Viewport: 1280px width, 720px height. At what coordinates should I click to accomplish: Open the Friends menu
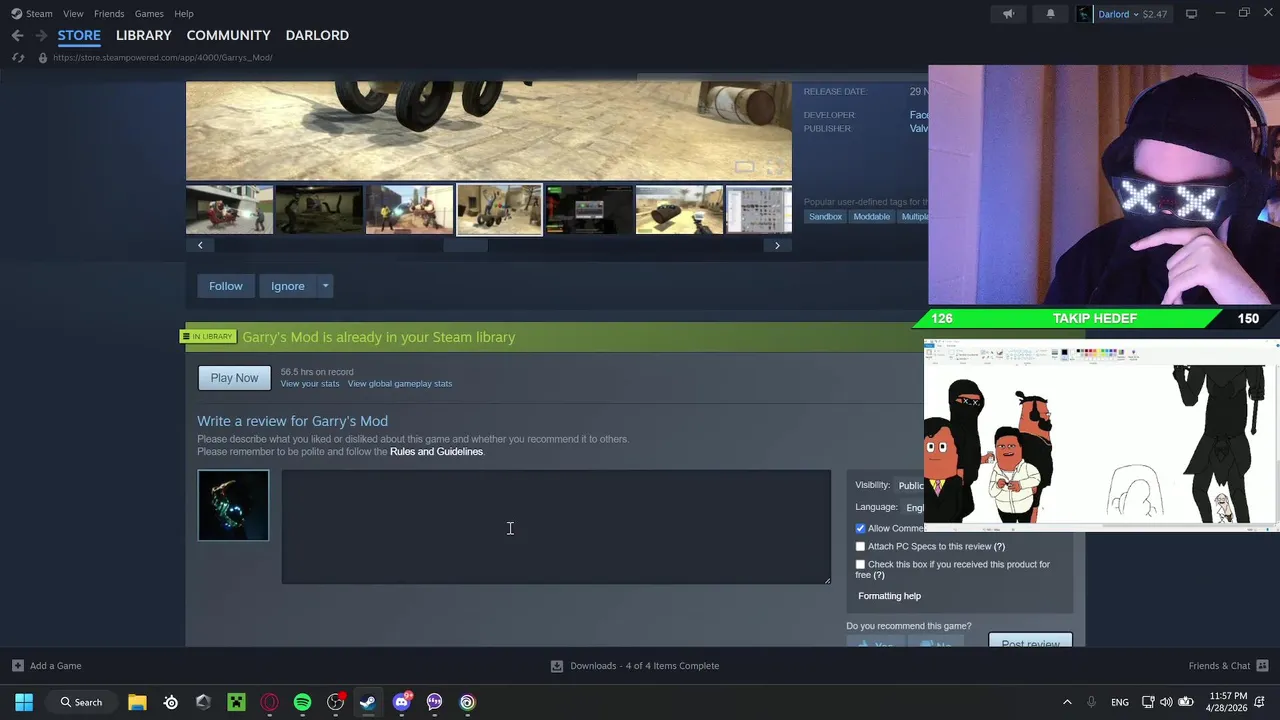click(x=109, y=14)
